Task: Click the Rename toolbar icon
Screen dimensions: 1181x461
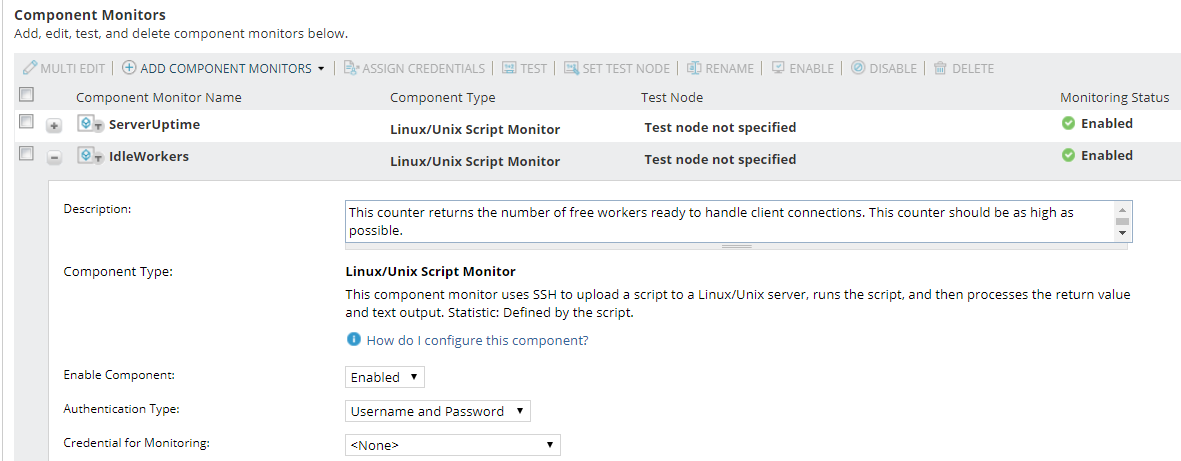Action: click(x=694, y=69)
